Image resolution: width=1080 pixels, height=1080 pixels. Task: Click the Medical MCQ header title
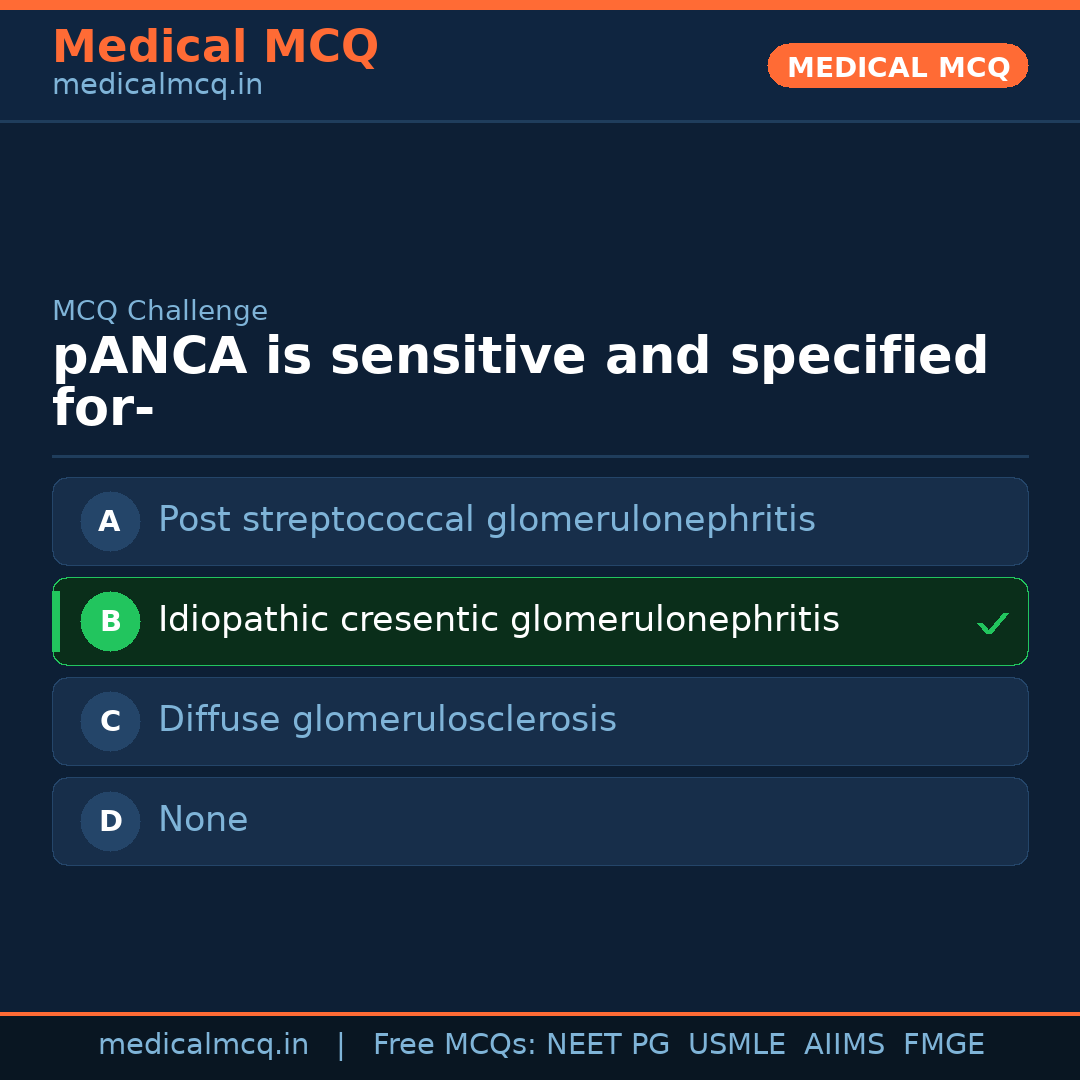[x=215, y=47]
